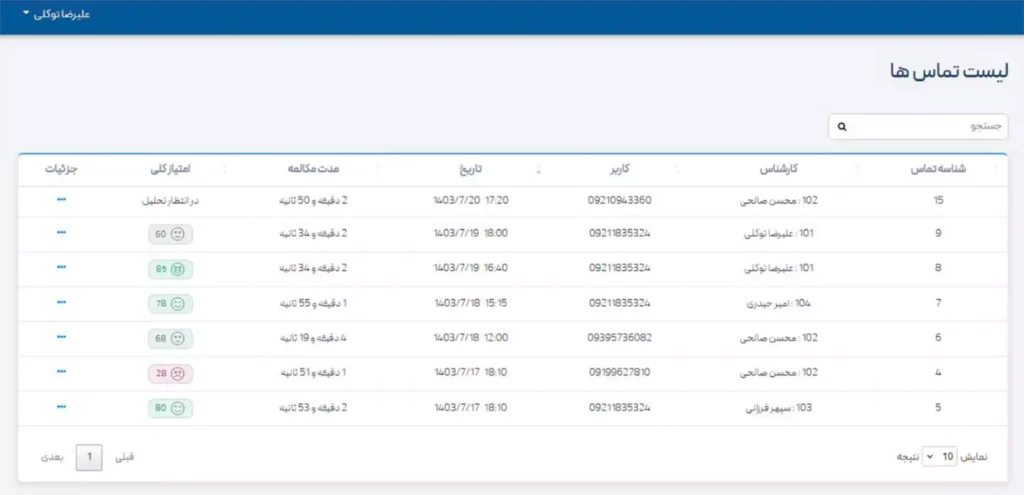Screen dimensions: 1024x495
Task: Sort by شناسه تماس column header
Action: pos(938,169)
